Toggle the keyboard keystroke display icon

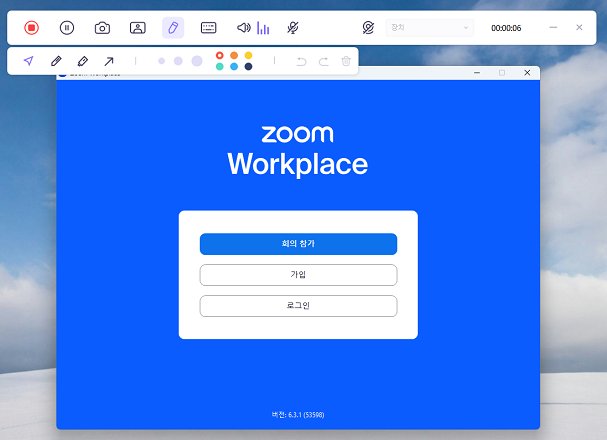(x=208, y=28)
